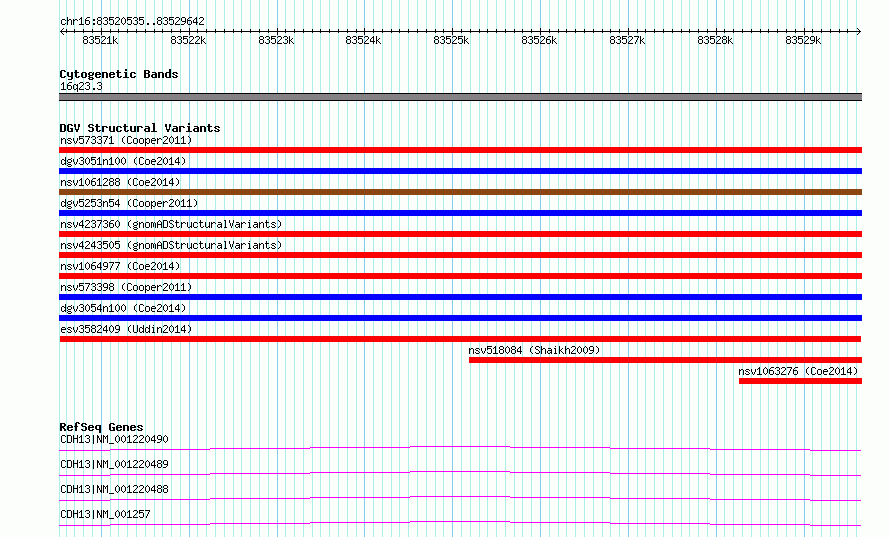Click the blue bar for nsv573398
This screenshot has height=537, width=890.
point(460,297)
